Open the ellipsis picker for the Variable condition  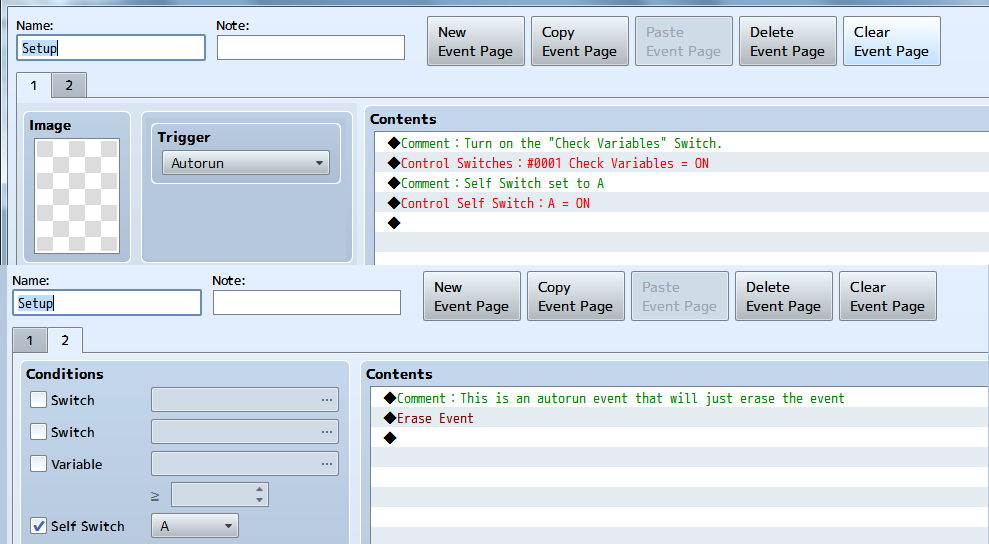pos(326,464)
